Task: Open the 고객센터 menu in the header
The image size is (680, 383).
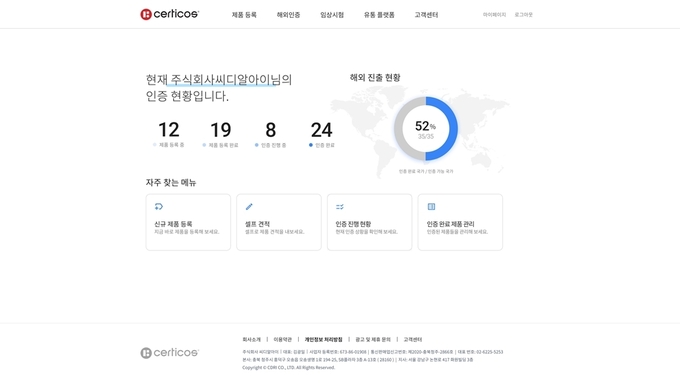Action: [x=426, y=15]
